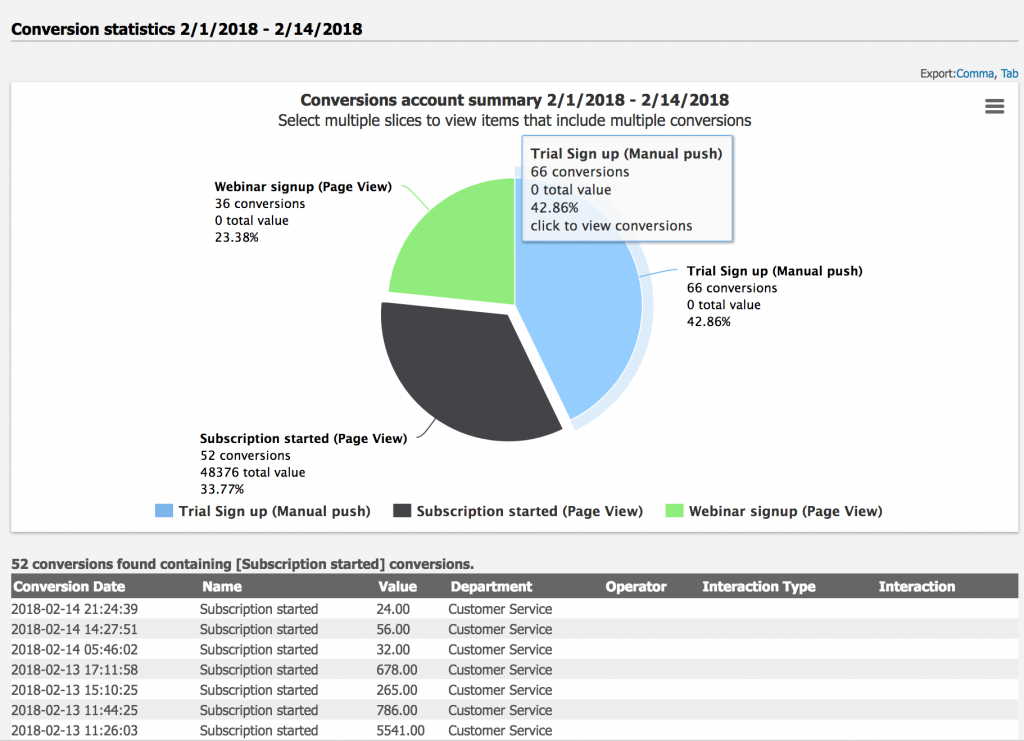Sort table by Interaction Type header
1024x741 pixels.
click(758, 587)
